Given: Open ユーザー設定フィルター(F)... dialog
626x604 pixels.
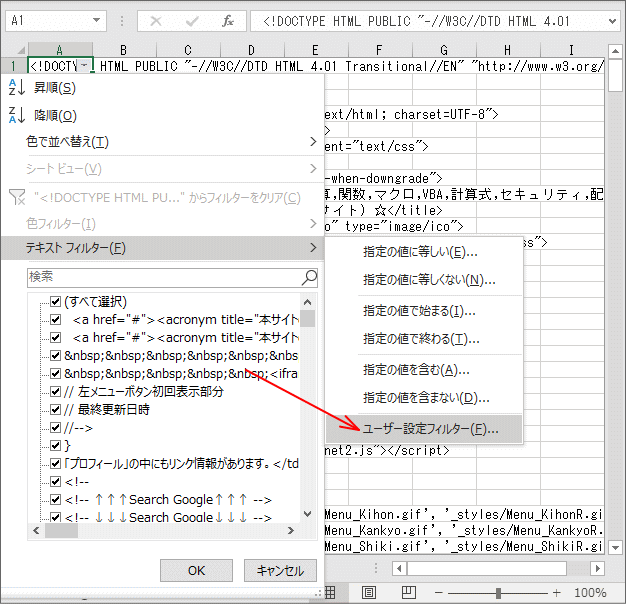Looking at the screenshot, I should click(x=424, y=429).
